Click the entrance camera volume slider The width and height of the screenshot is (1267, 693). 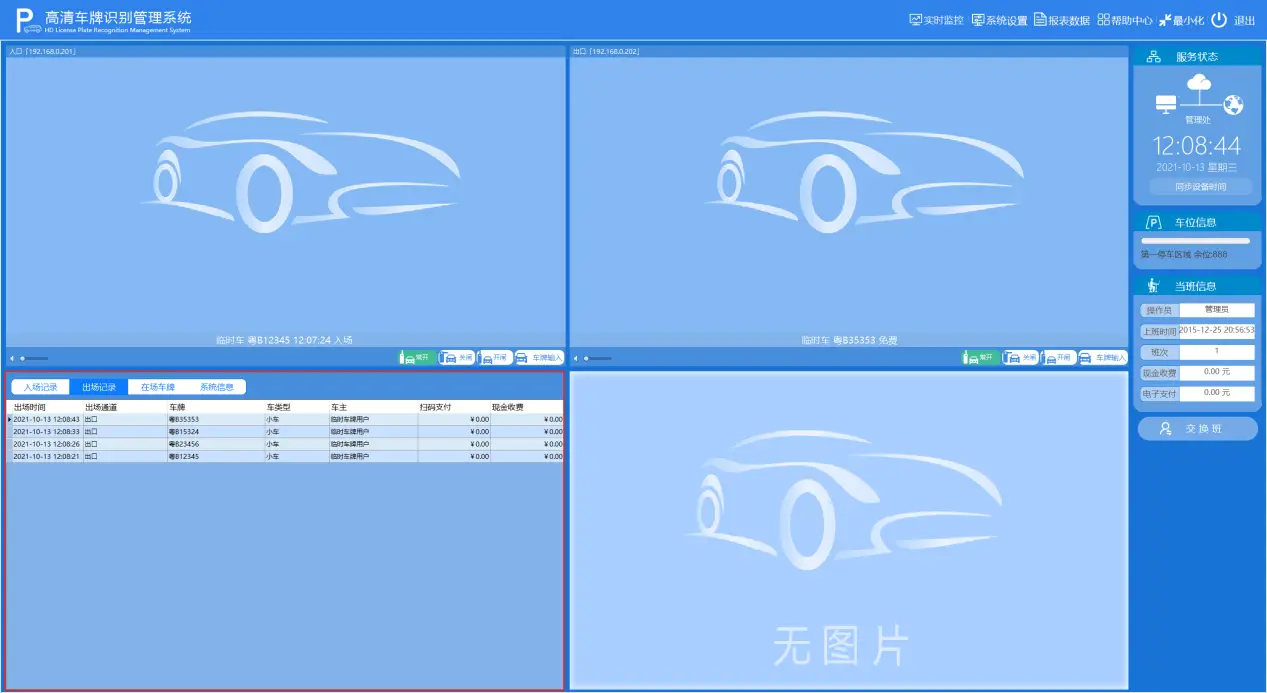tap(34, 358)
